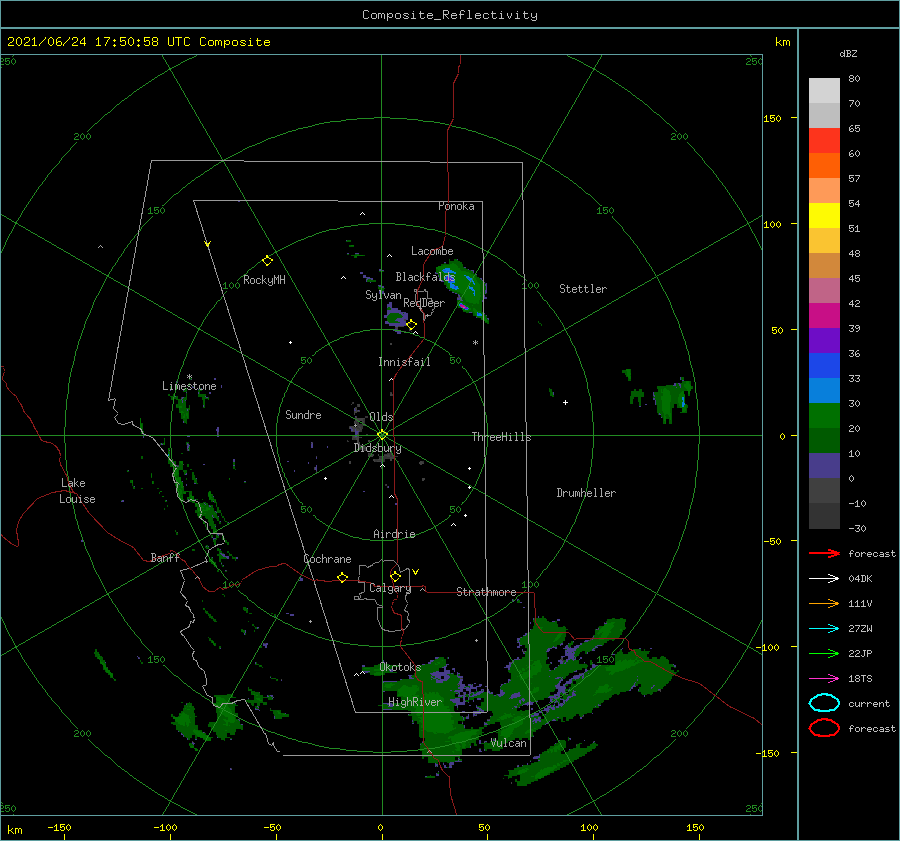Pick the 42 dBZ magenta swatch
The image size is (900, 841).
tap(824, 315)
